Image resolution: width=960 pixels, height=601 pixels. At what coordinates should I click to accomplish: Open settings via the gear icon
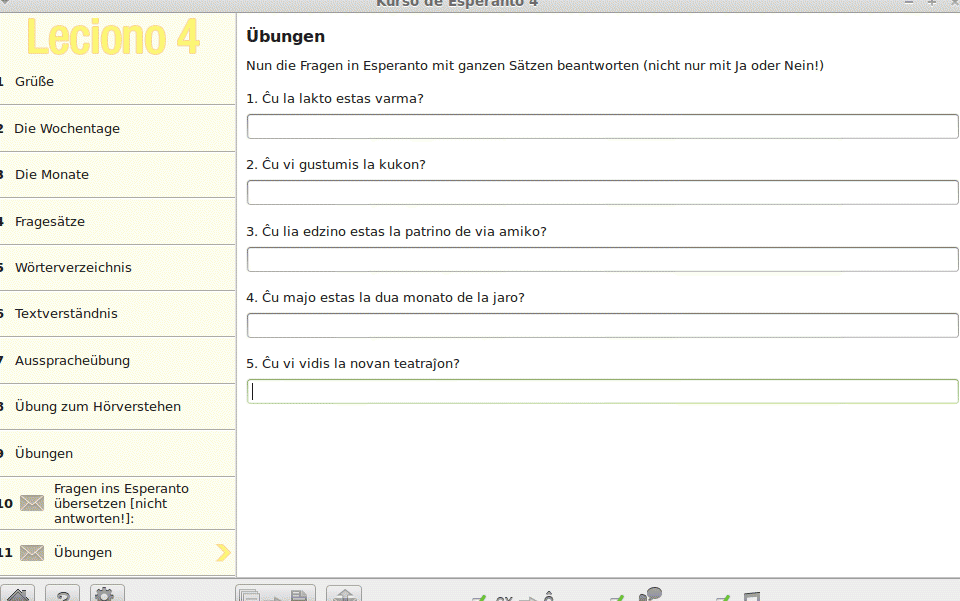(x=107, y=593)
